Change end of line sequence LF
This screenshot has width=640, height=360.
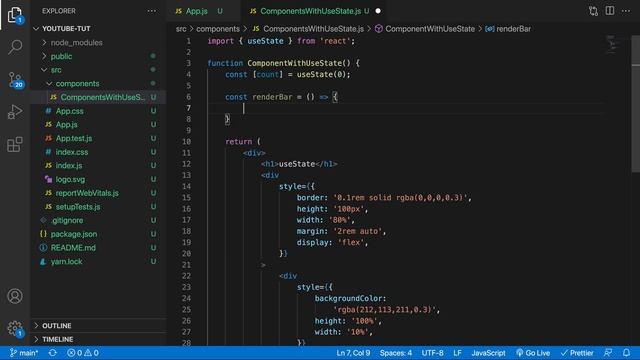pyautogui.click(x=457, y=353)
